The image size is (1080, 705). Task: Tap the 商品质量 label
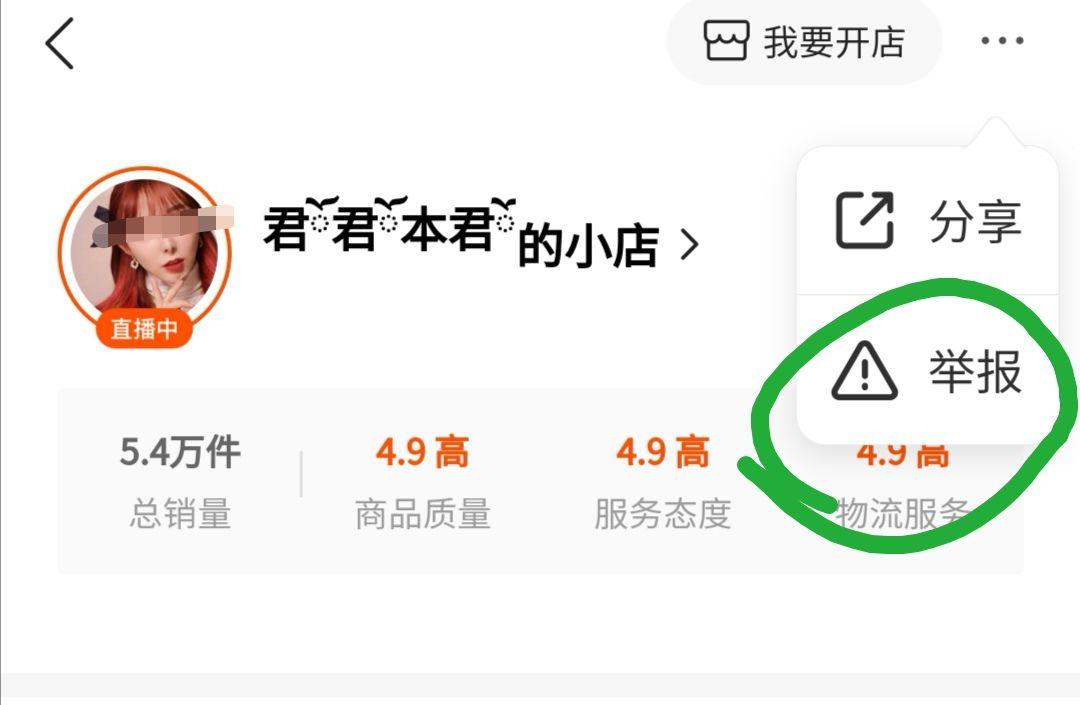pos(422,514)
